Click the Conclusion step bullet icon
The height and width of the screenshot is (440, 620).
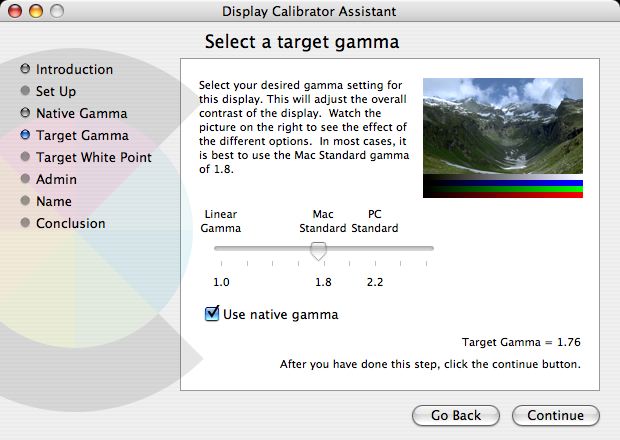[x=25, y=223]
